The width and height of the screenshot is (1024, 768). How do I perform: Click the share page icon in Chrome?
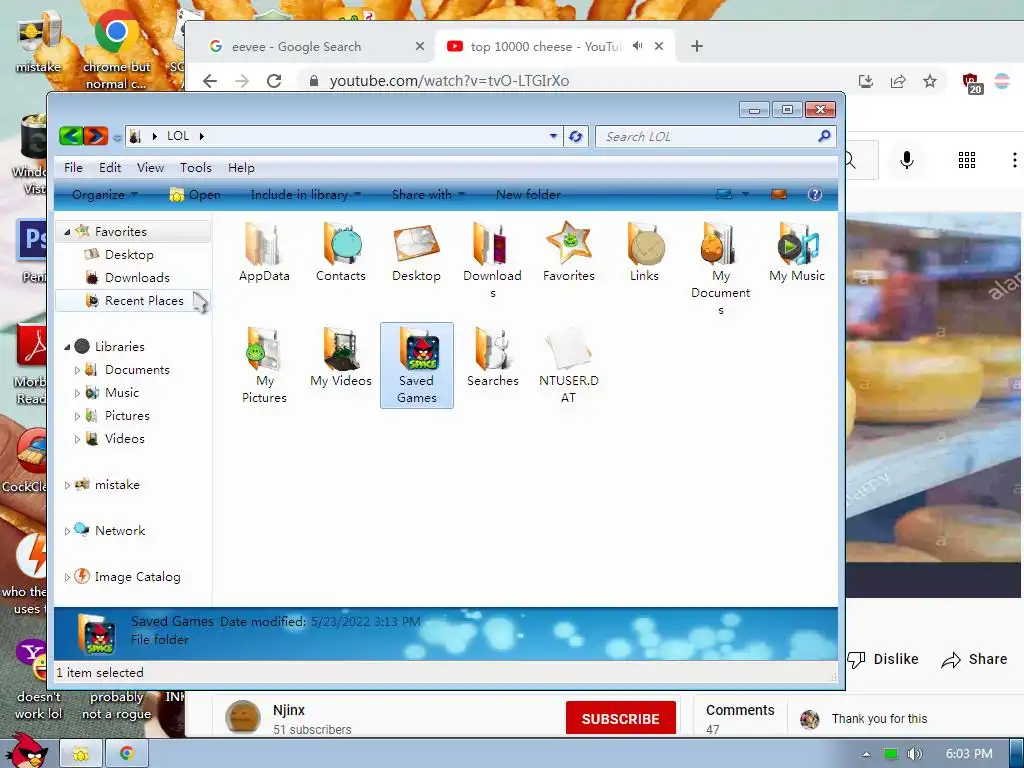point(898,81)
